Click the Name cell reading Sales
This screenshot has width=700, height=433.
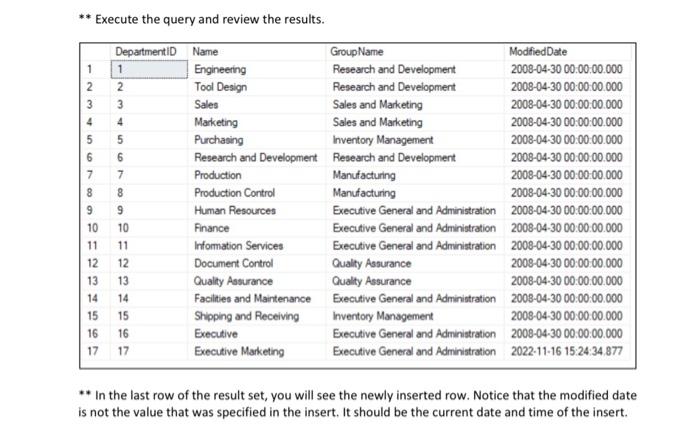(x=257, y=104)
